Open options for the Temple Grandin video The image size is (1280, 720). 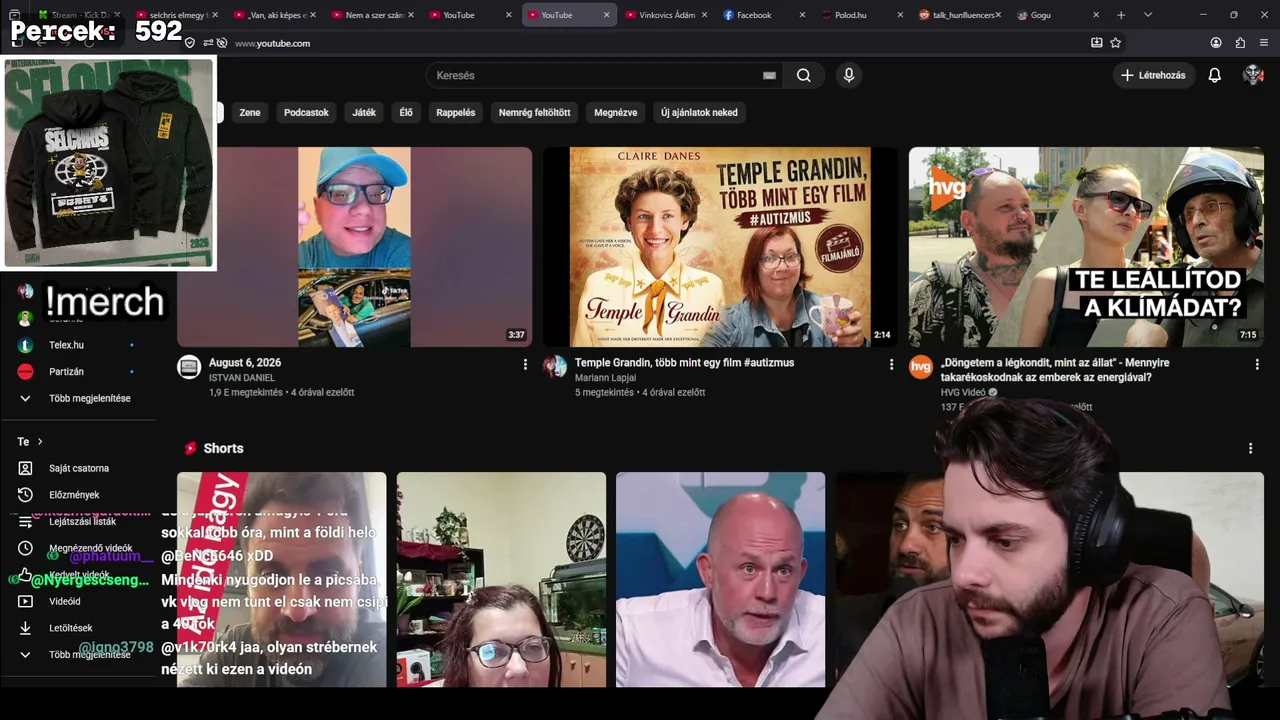pyautogui.click(x=891, y=365)
